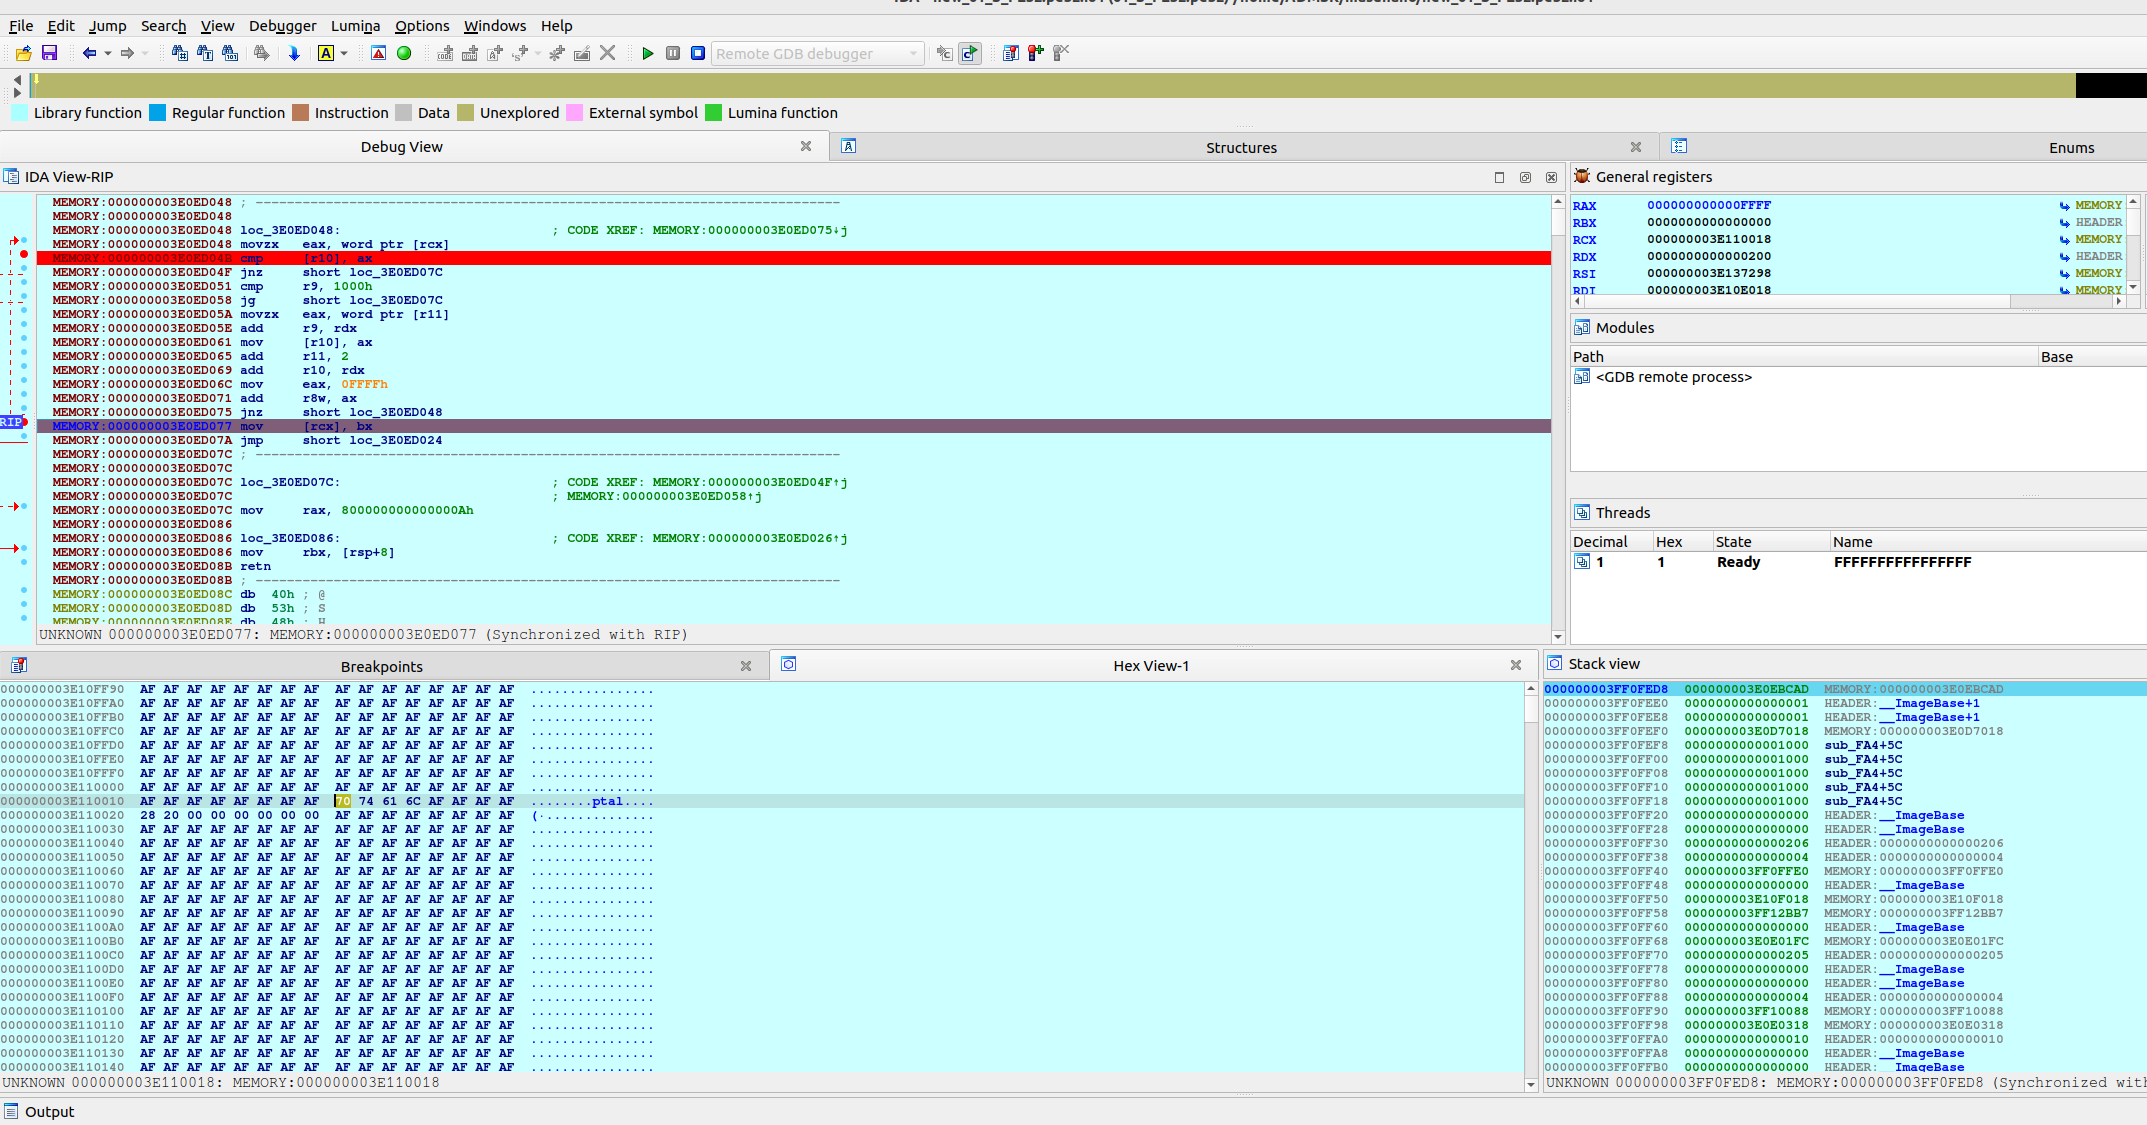The height and width of the screenshot is (1125, 2147).
Task: Follow MEMORY link next to RAX register
Action: click(x=2097, y=205)
